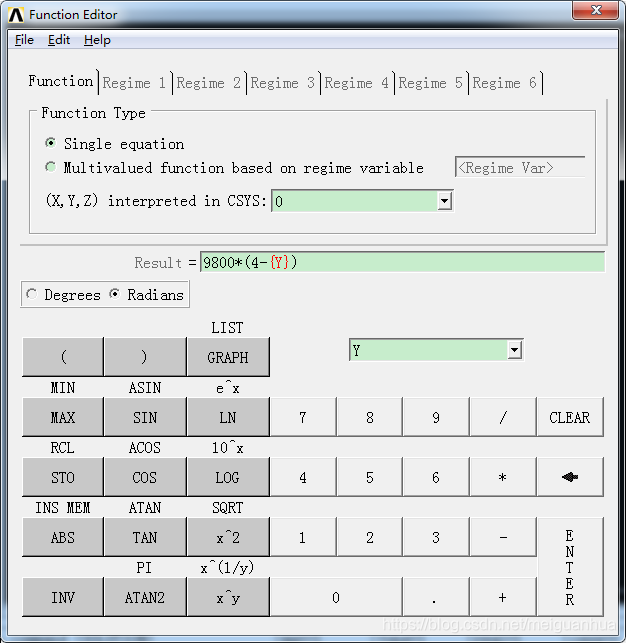Click the multiplication asterisk key
The width and height of the screenshot is (626, 643).
tap(503, 477)
